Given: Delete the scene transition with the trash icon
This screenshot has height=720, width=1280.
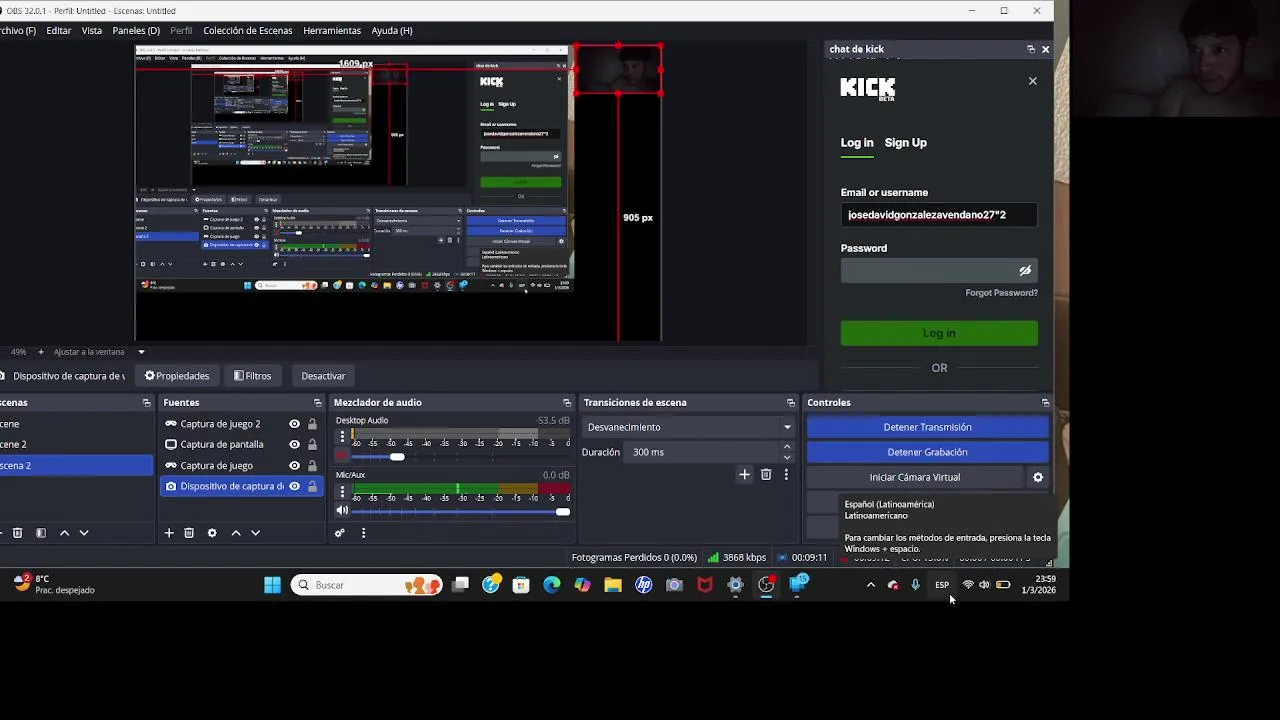Looking at the screenshot, I should [x=766, y=475].
